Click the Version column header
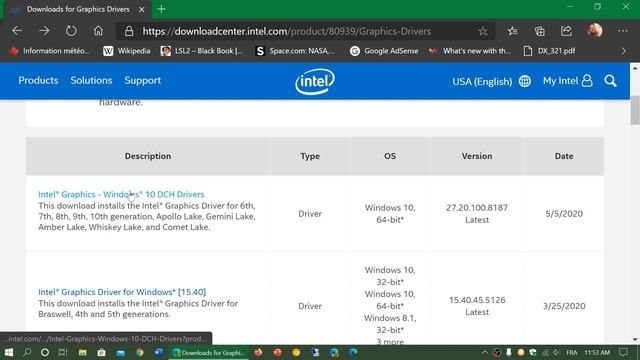 [477, 156]
